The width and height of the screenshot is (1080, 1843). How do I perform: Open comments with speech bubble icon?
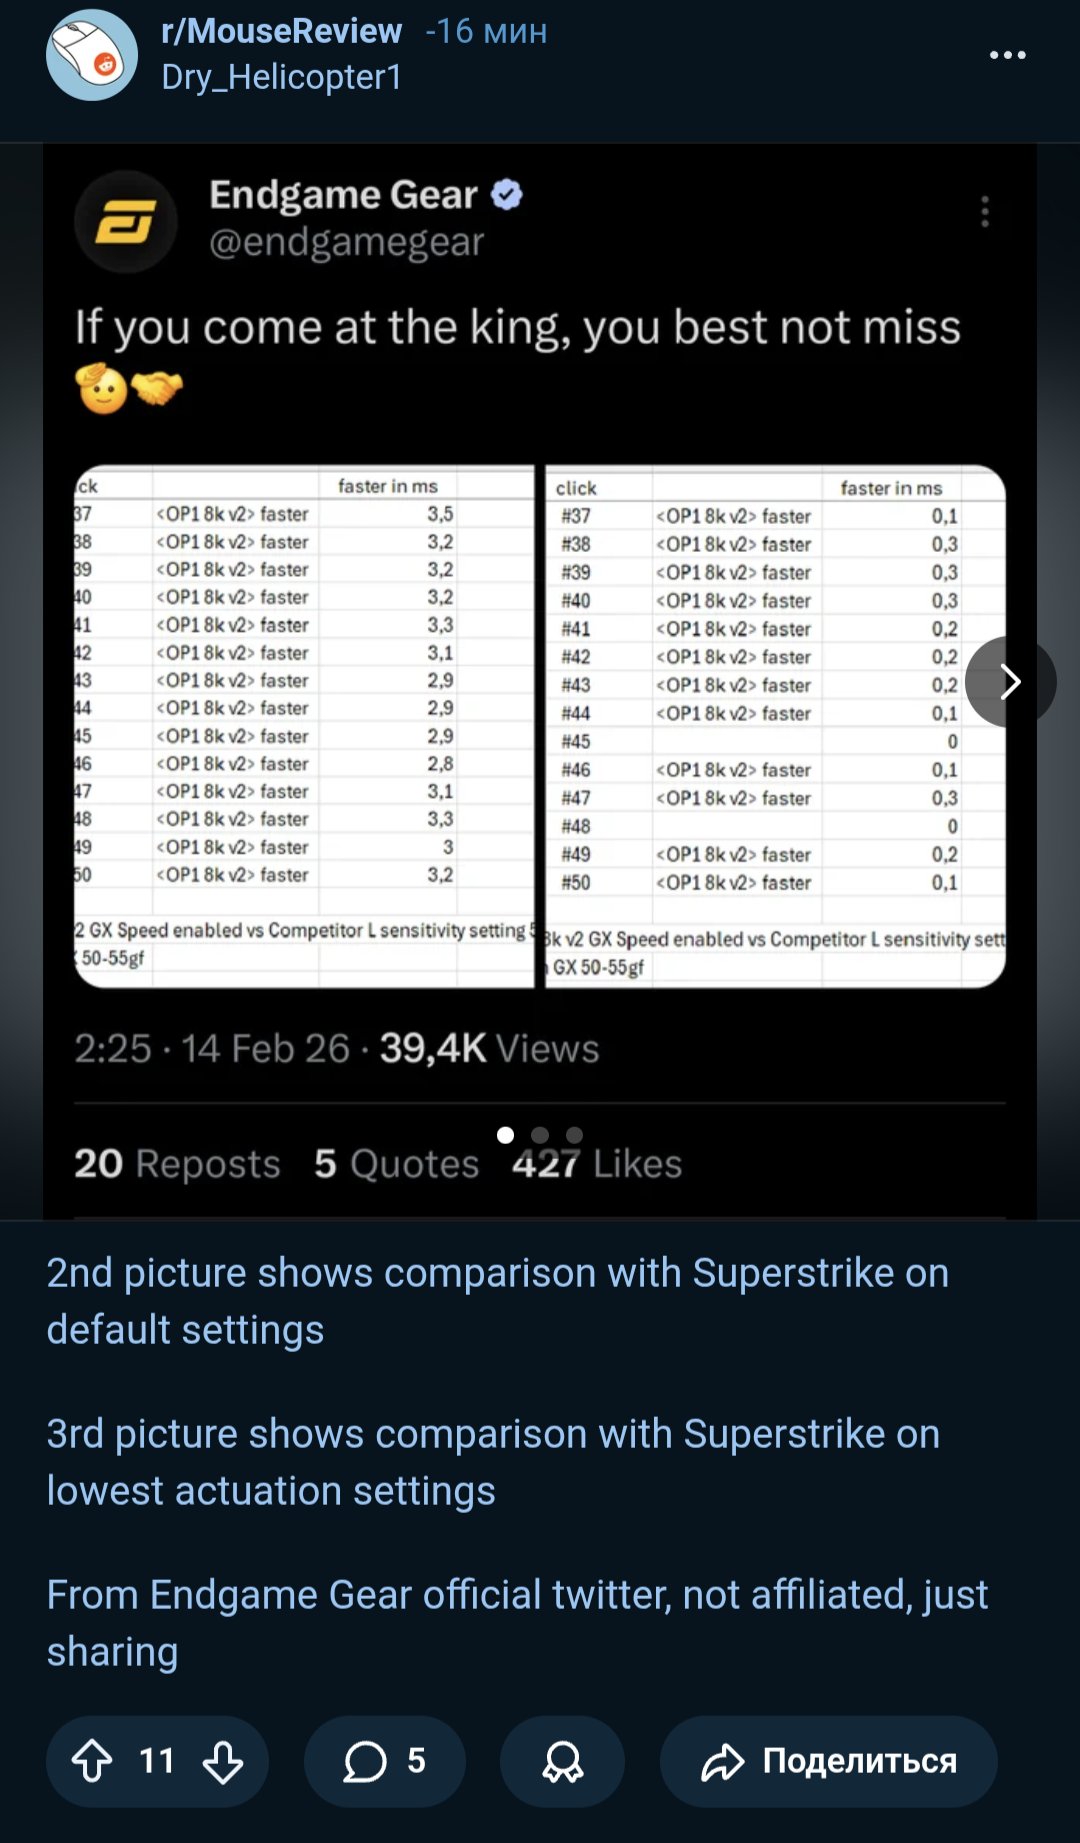pyautogui.click(x=385, y=1761)
